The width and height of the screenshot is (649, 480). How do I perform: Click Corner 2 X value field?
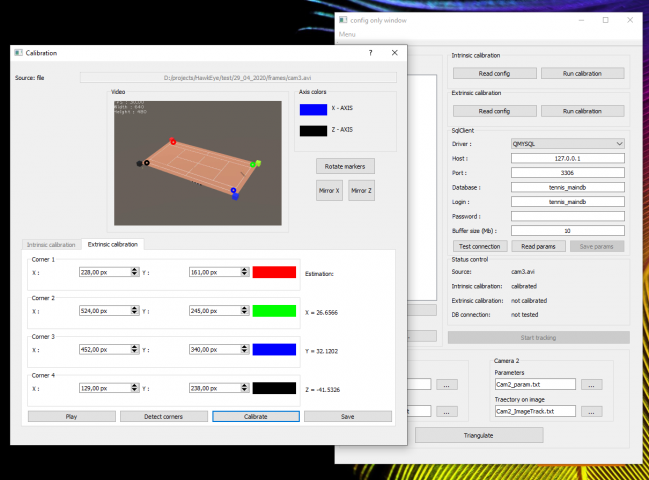[x=105, y=311]
